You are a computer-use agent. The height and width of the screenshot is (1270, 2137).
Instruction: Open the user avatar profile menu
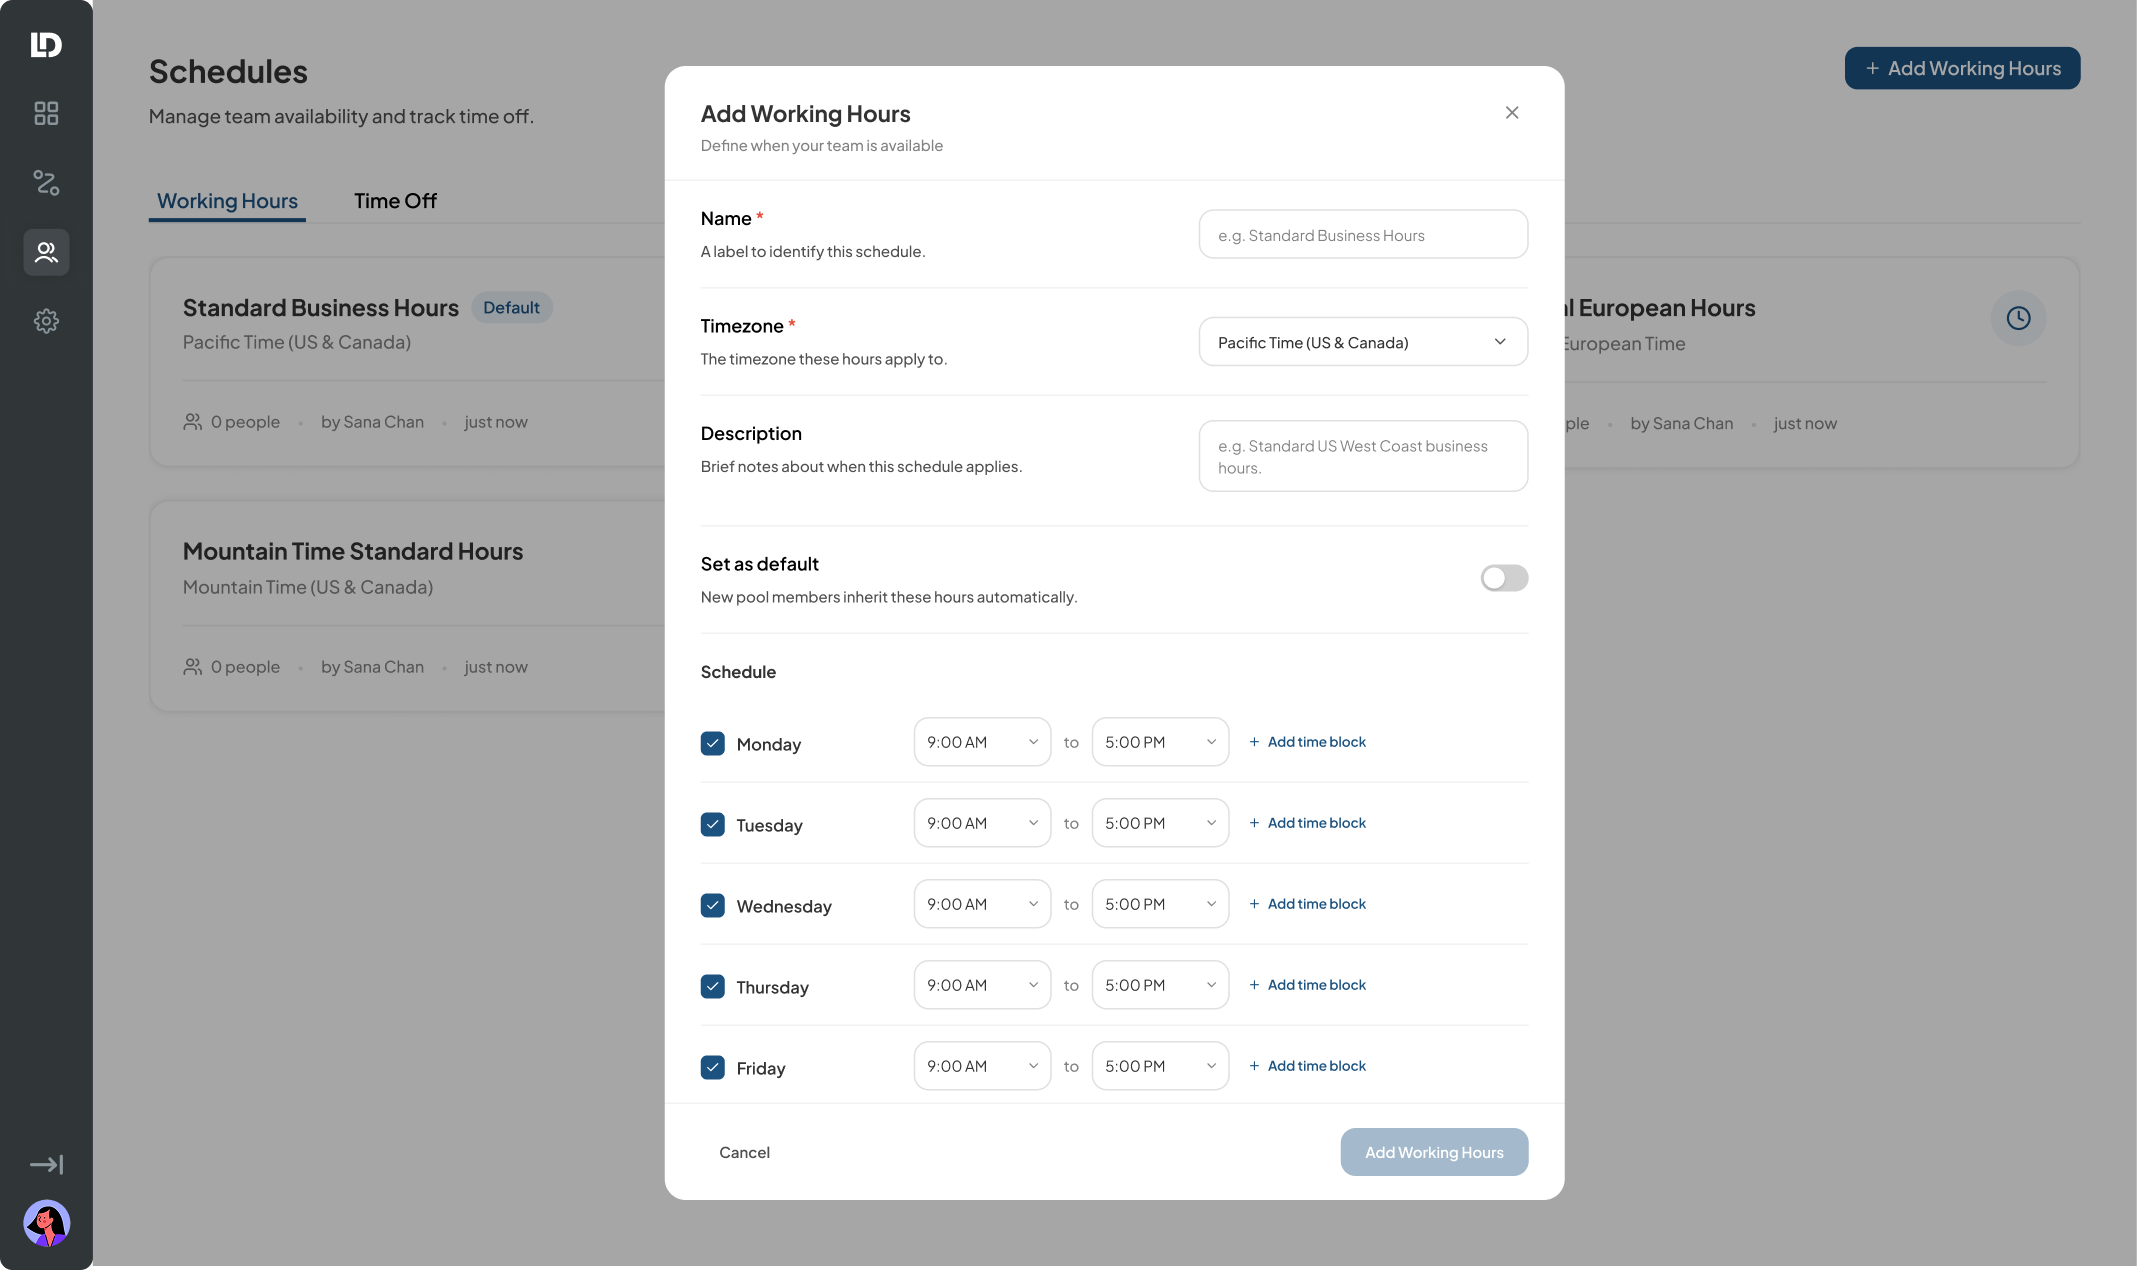(46, 1223)
